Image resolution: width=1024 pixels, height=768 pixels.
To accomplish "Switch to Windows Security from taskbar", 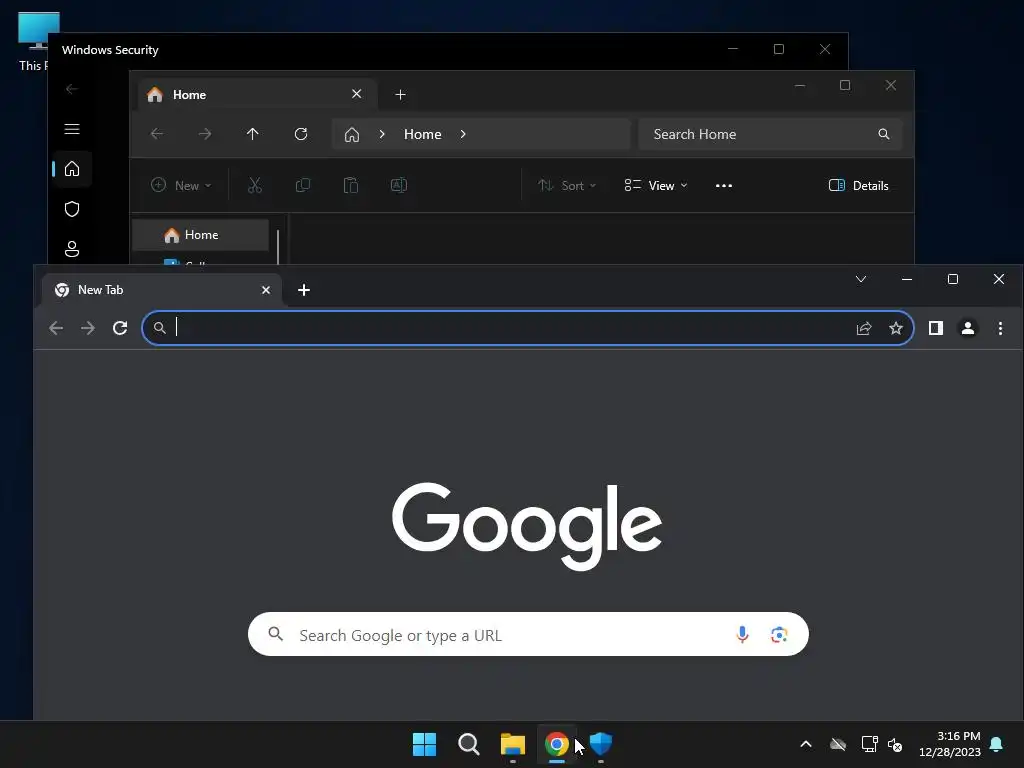I will tap(601, 744).
